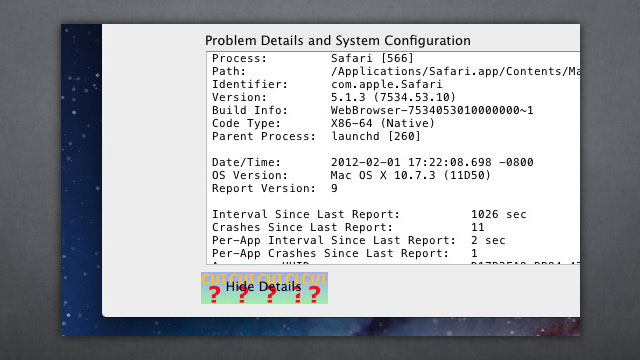
Task: Click the Per-App Crashes Since Last Report line
Action: click(344, 253)
